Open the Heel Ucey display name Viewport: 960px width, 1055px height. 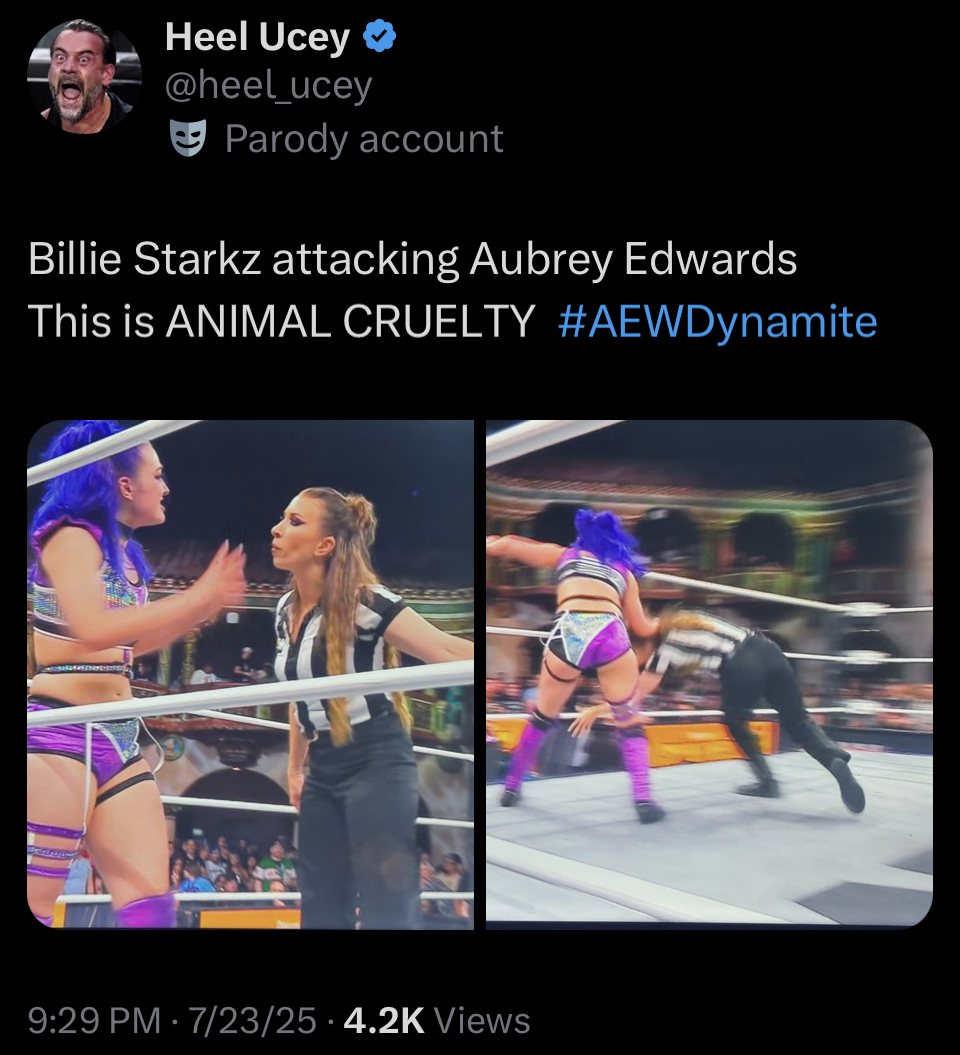[x=257, y=36]
